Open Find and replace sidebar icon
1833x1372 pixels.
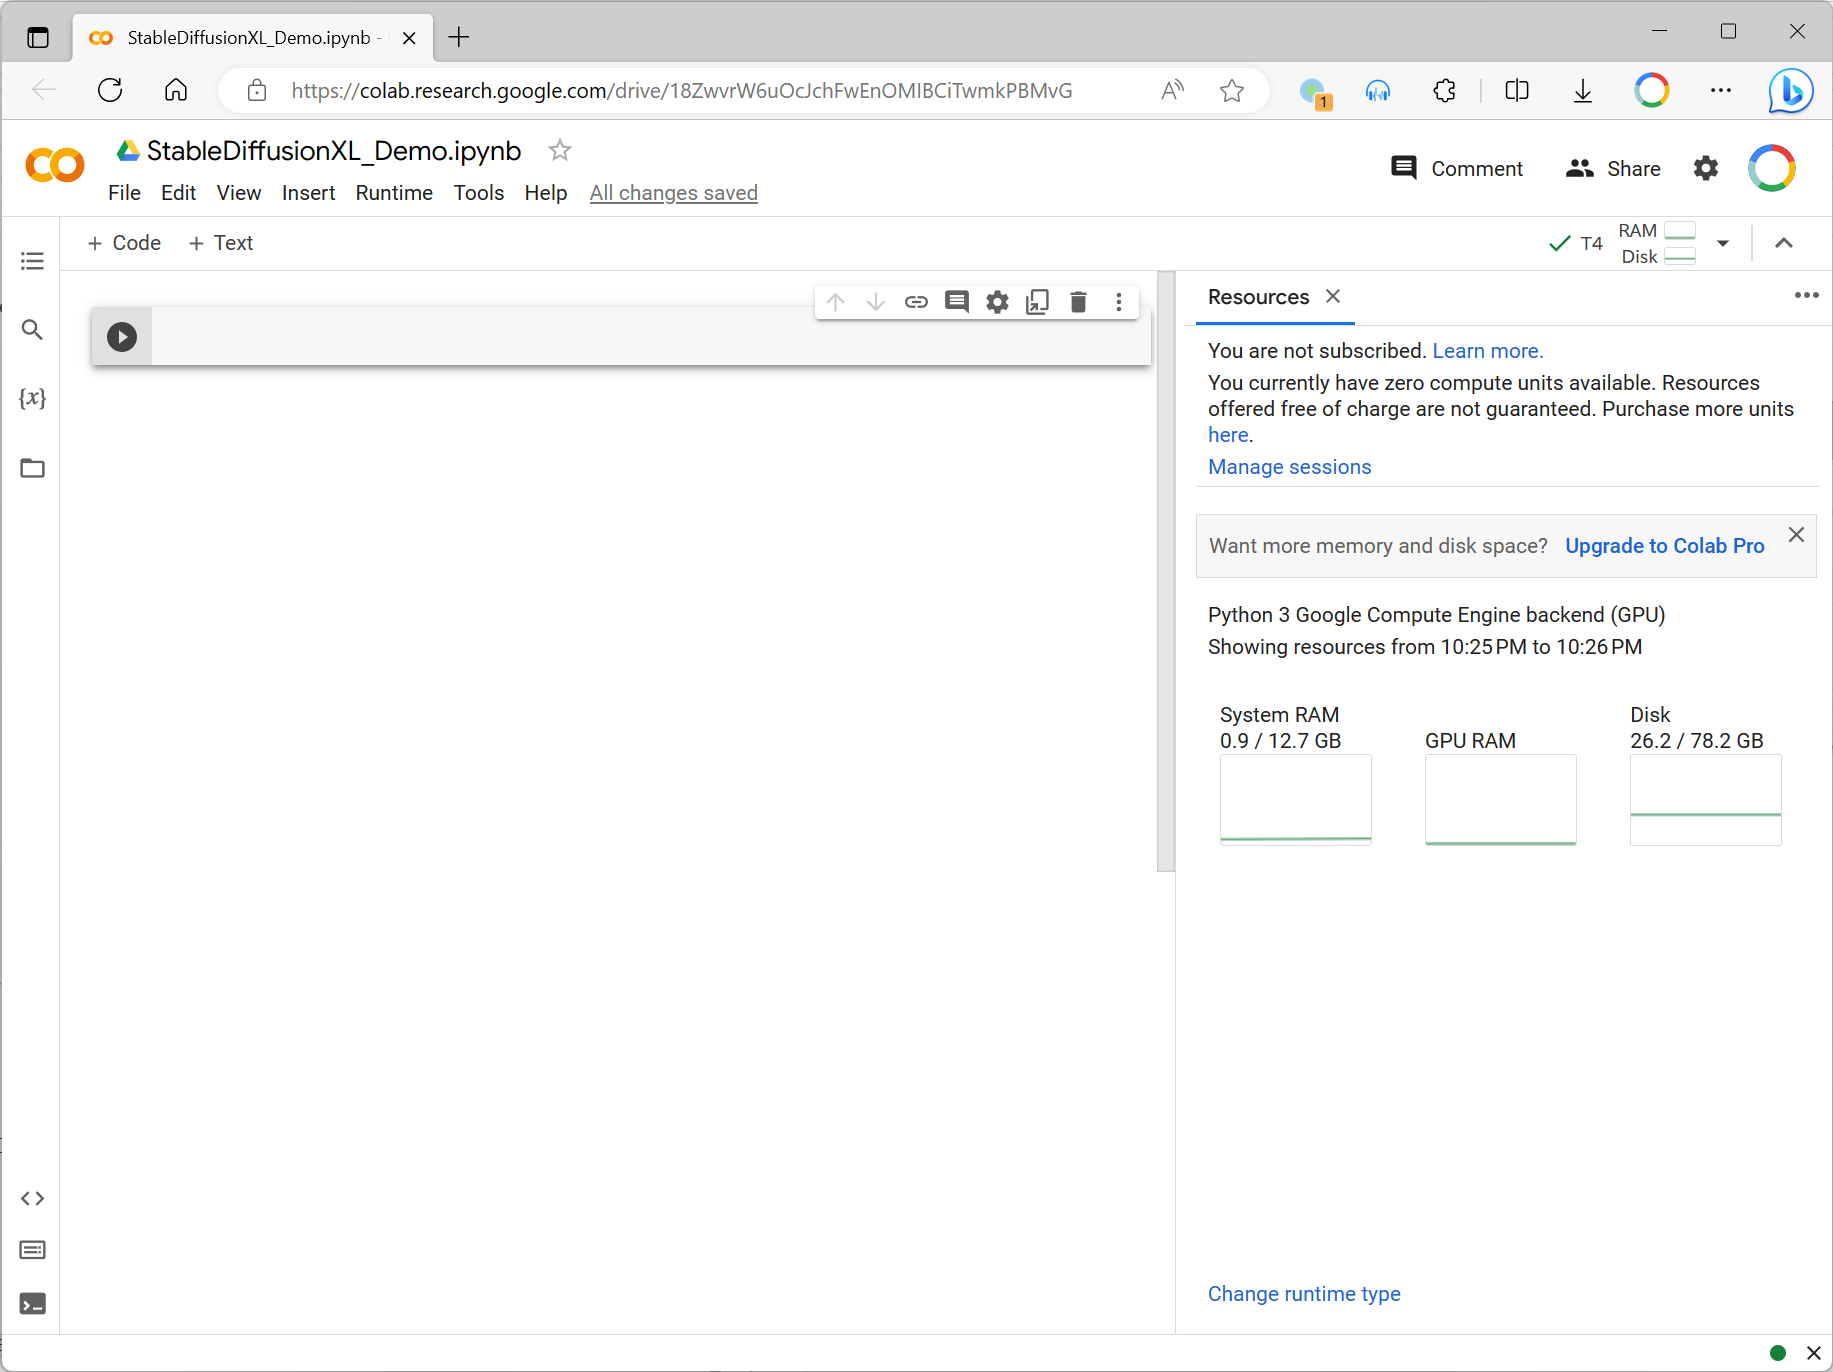(x=32, y=329)
